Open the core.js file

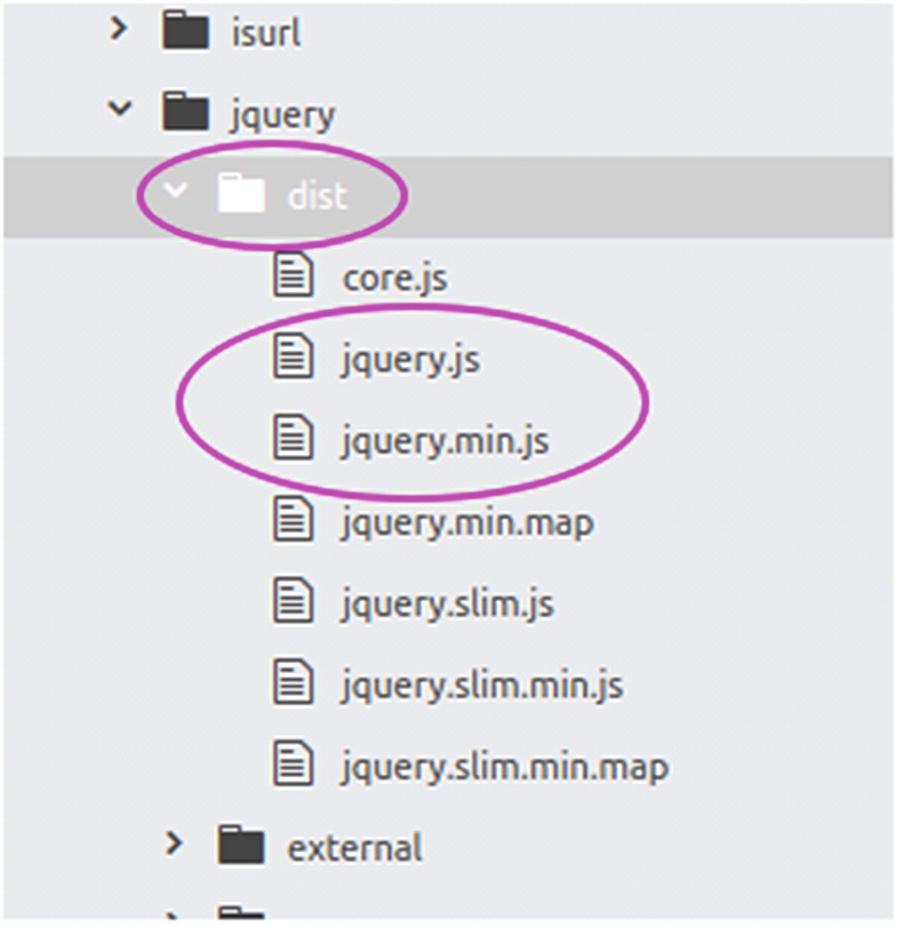tap(394, 279)
